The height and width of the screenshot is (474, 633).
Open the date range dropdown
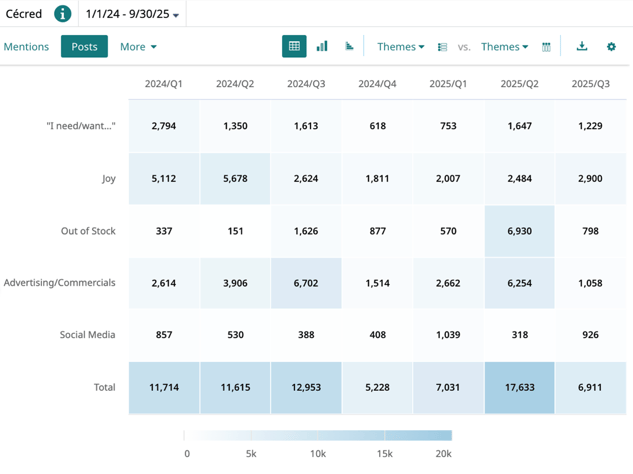pyautogui.click(x=132, y=15)
